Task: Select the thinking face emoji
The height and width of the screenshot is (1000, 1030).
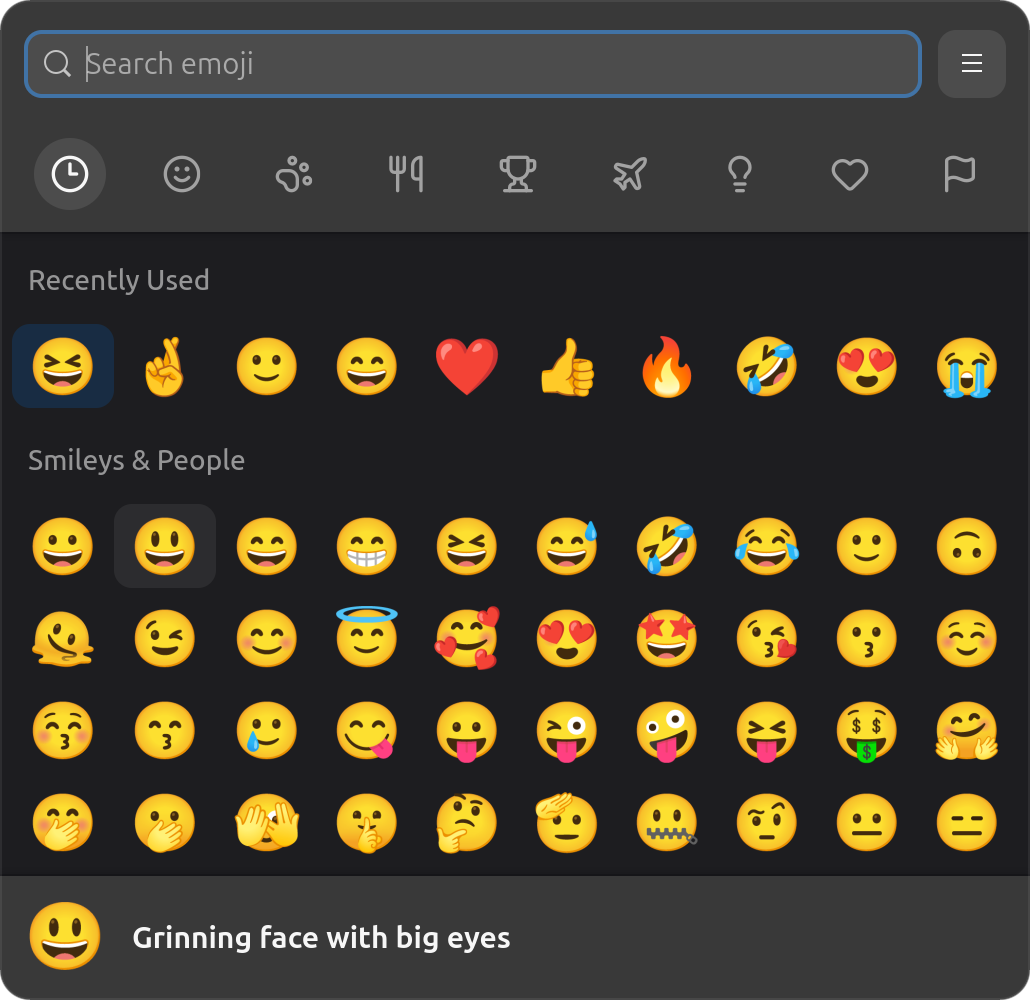Action: [467, 822]
